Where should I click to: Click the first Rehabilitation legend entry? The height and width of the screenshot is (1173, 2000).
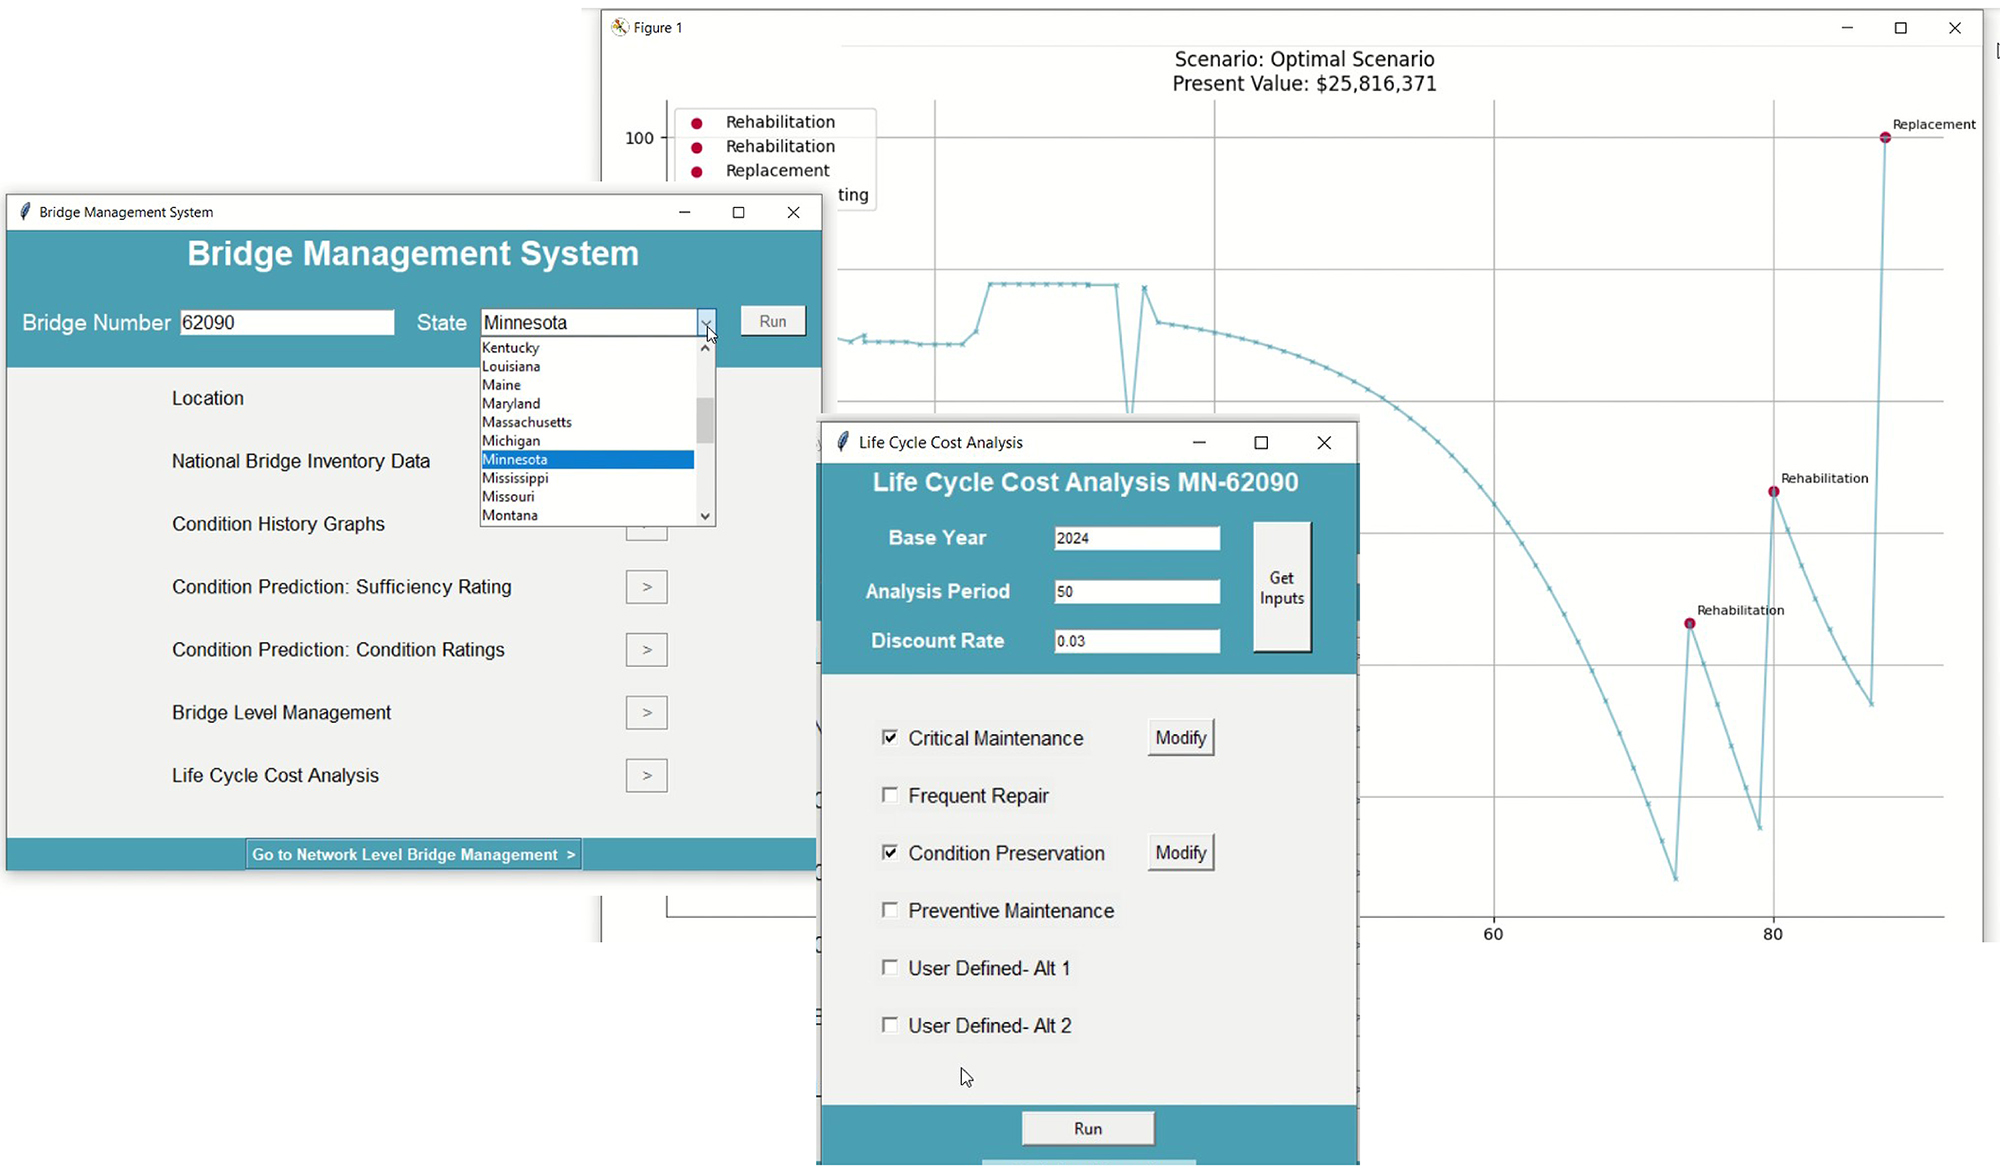(x=780, y=122)
